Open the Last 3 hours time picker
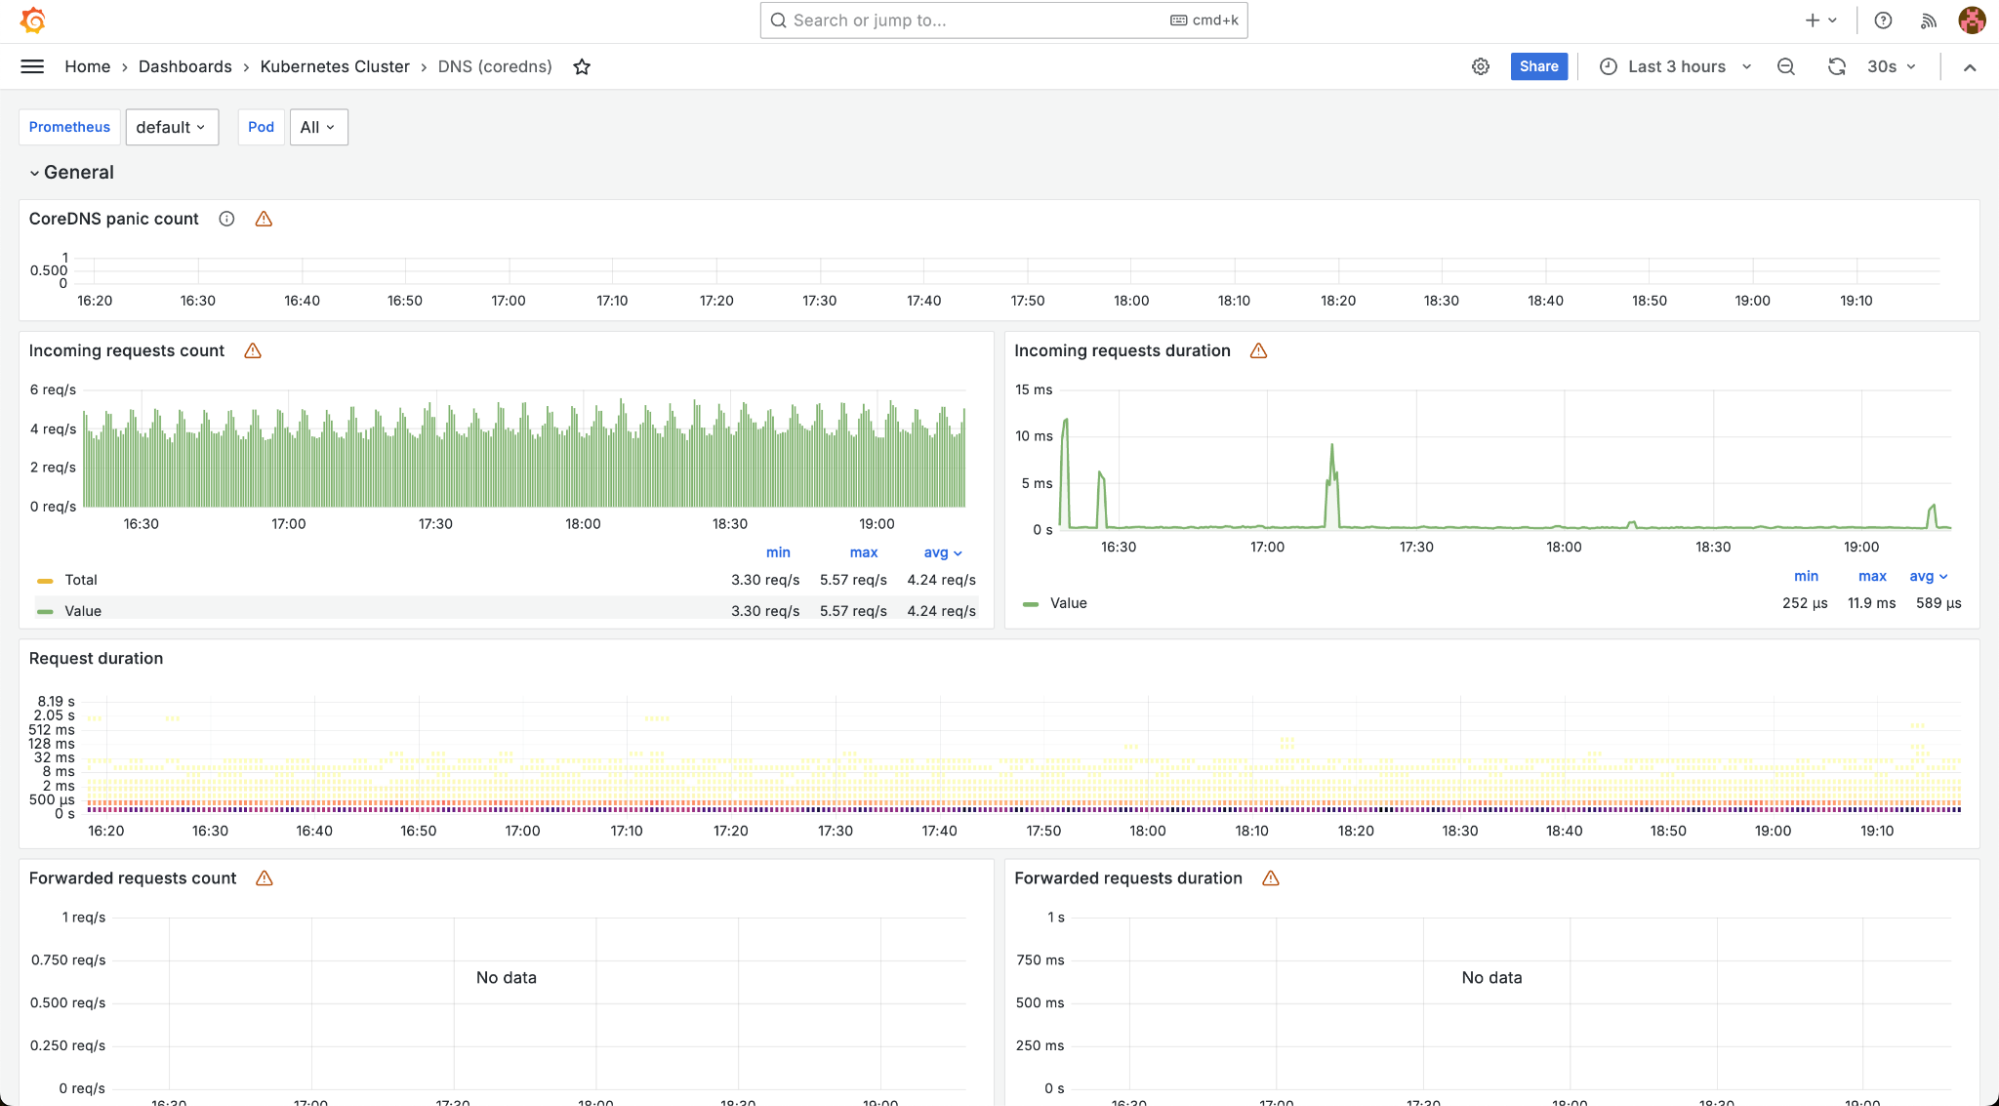This screenshot has width=1999, height=1106. (x=1676, y=67)
